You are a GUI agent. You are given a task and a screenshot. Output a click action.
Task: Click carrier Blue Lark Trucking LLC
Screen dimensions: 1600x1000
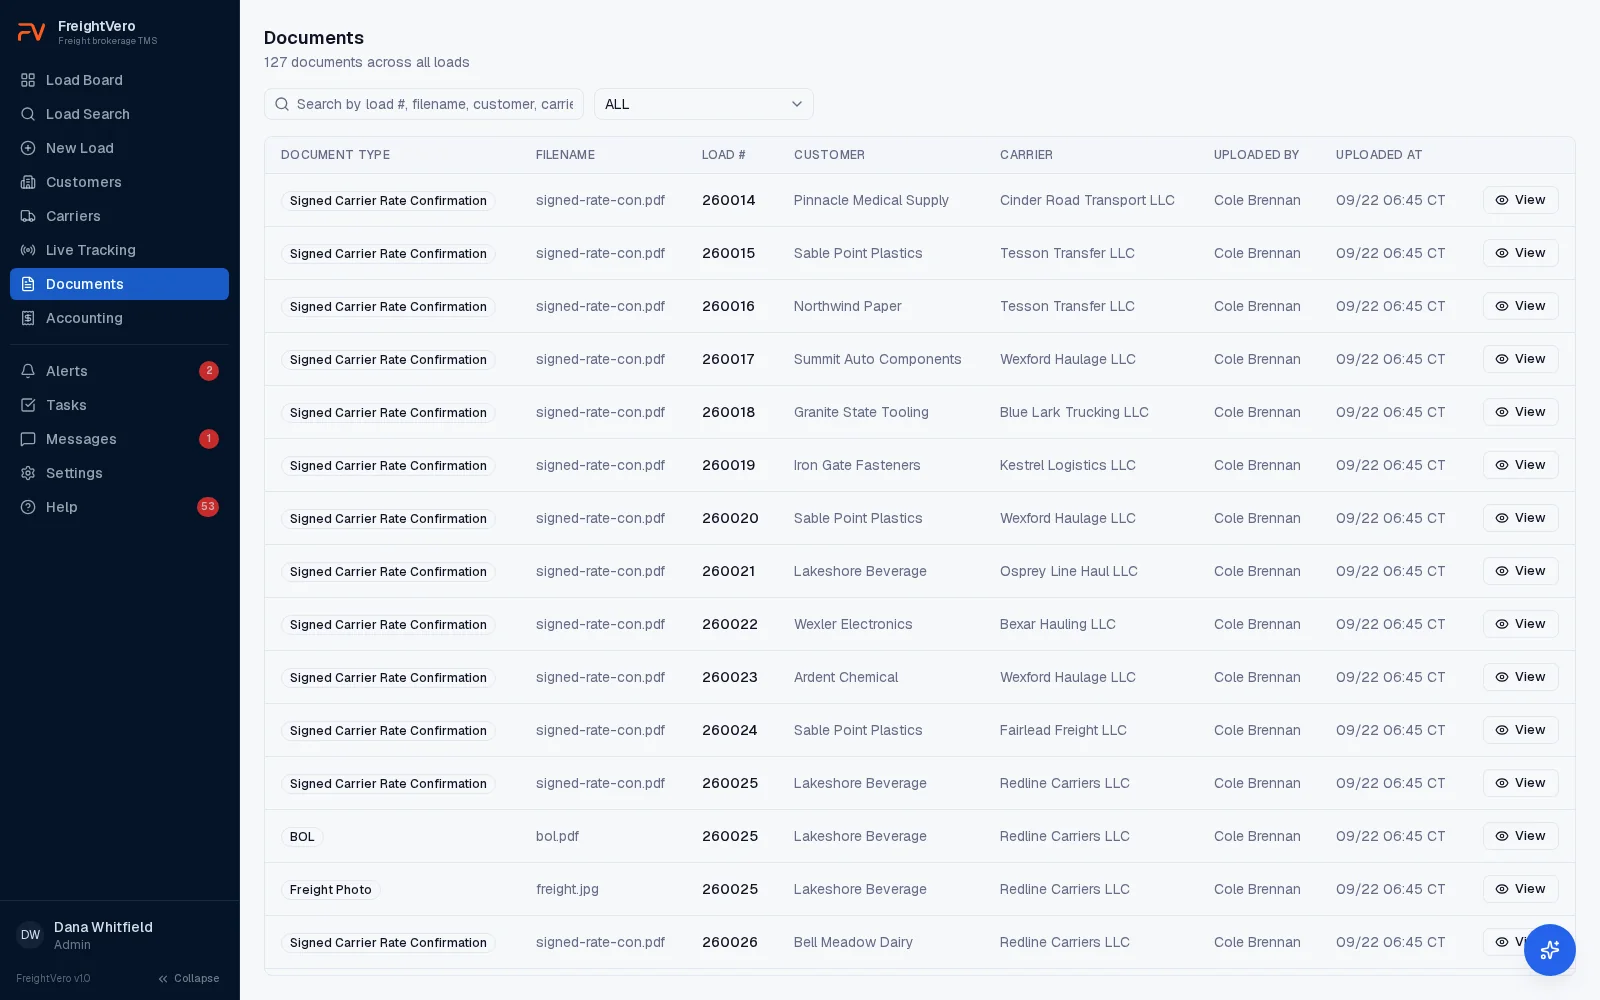[1074, 412]
